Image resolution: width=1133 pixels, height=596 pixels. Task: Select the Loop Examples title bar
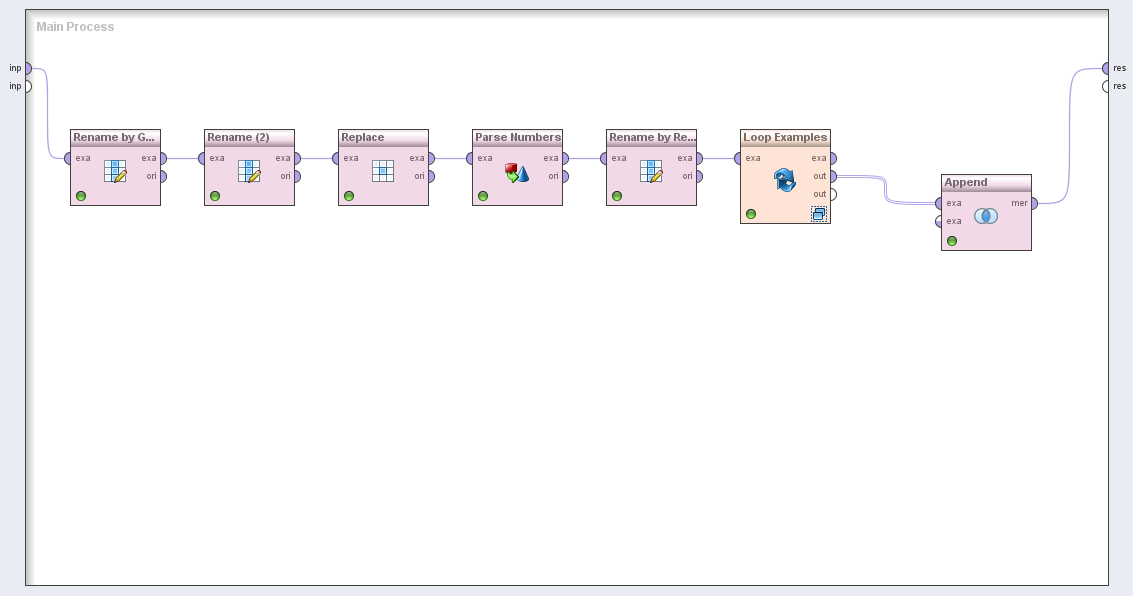785,137
